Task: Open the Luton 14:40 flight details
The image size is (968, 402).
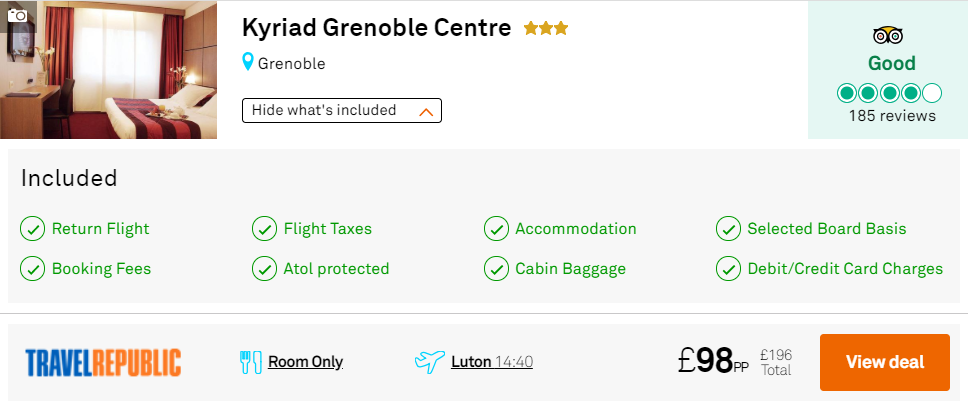Action: coord(491,362)
